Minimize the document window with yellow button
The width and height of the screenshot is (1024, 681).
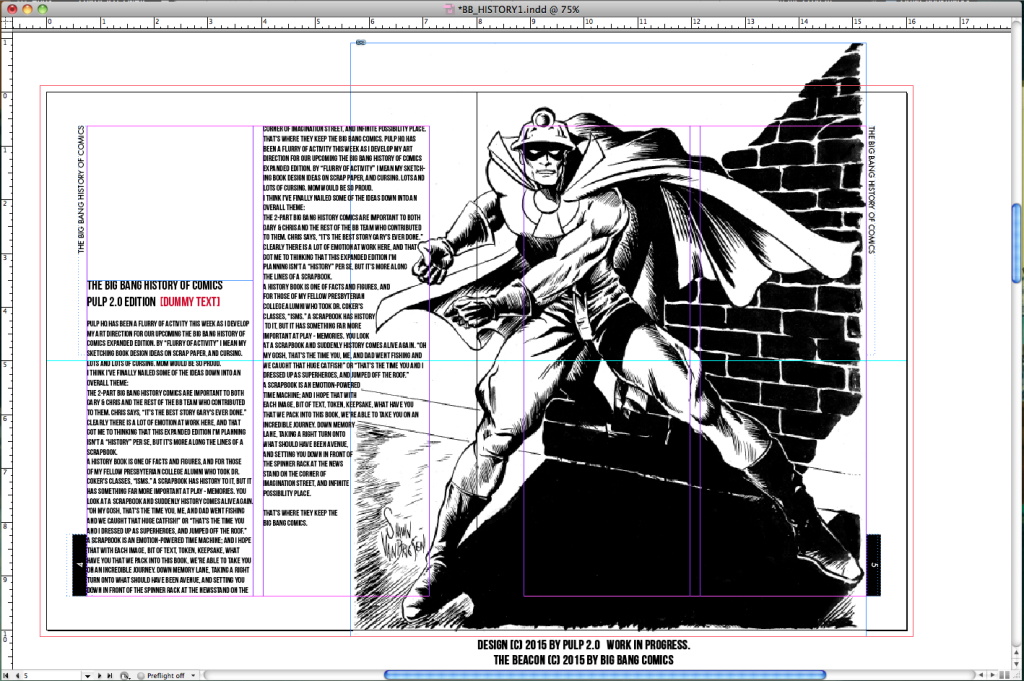pos(27,9)
